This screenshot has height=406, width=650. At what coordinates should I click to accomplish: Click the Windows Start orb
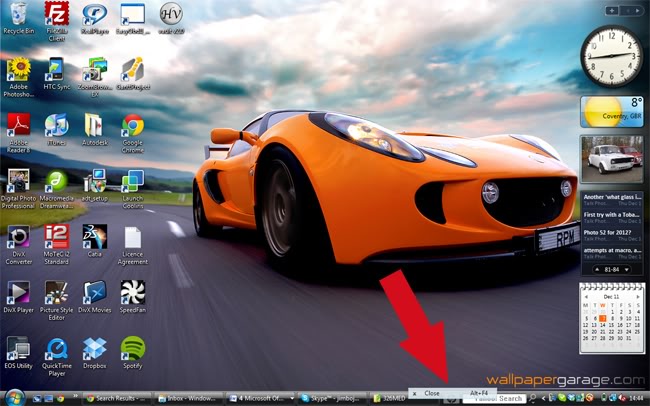9,398
